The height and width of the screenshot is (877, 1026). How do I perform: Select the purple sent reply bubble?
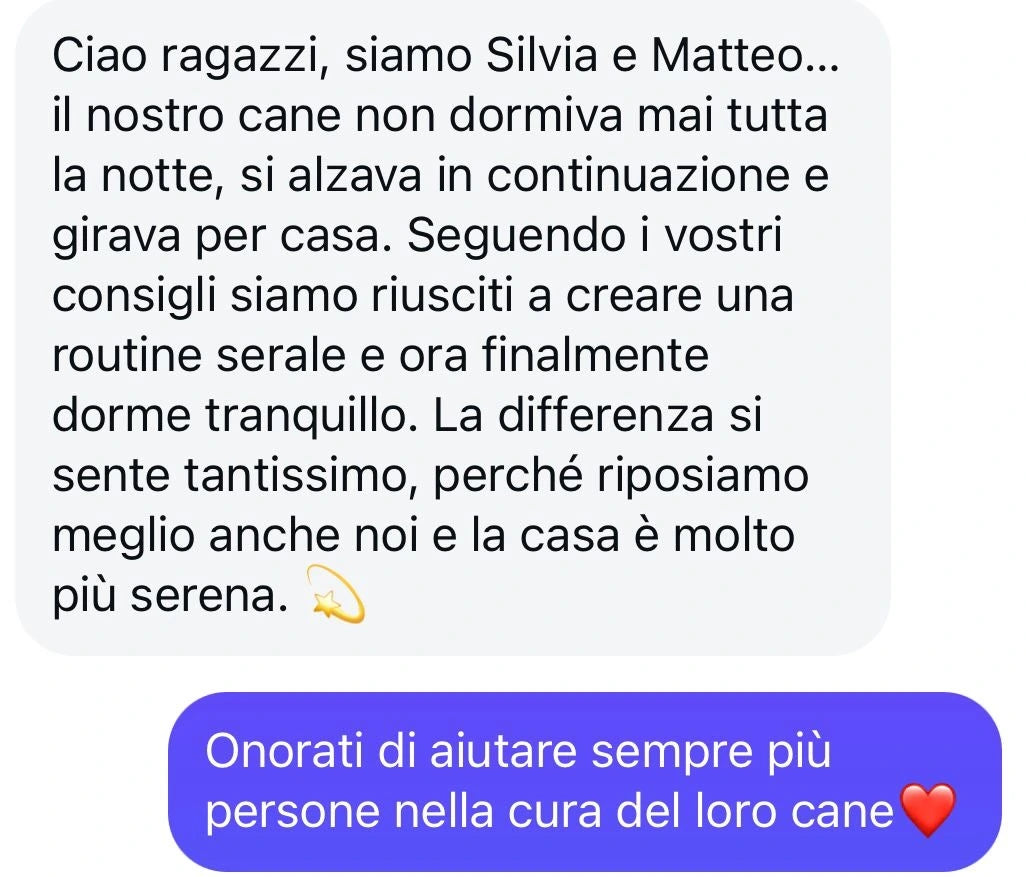[x=585, y=781]
